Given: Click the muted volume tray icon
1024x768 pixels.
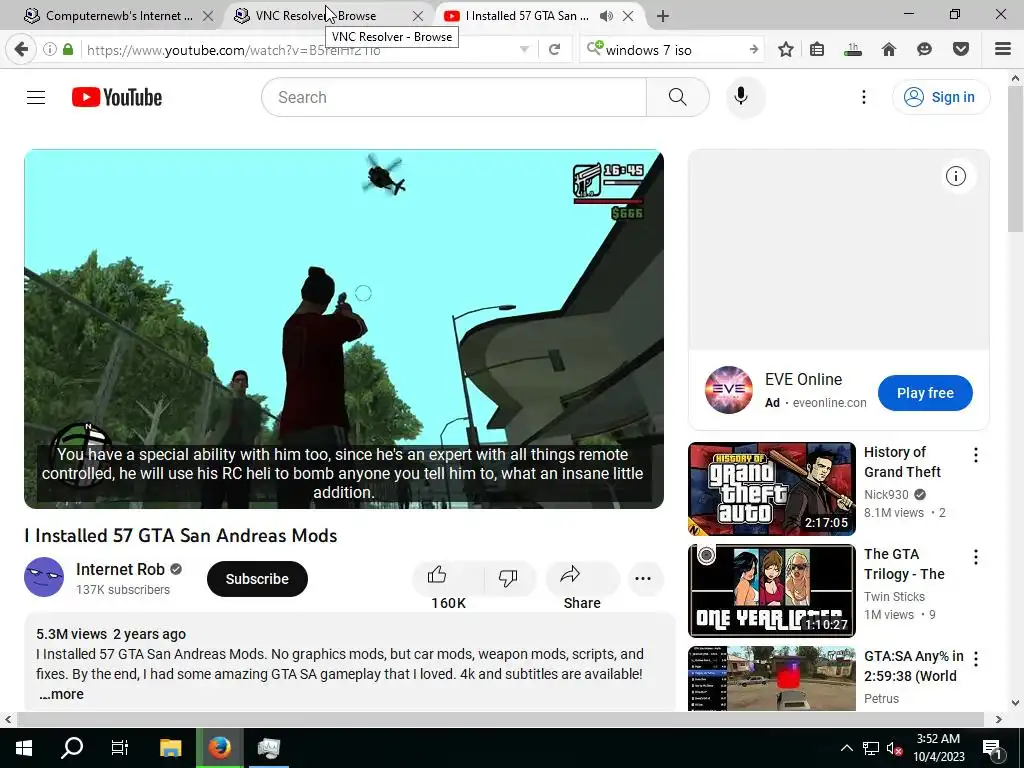Looking at the screenshot, I should (x=895, y=748).
